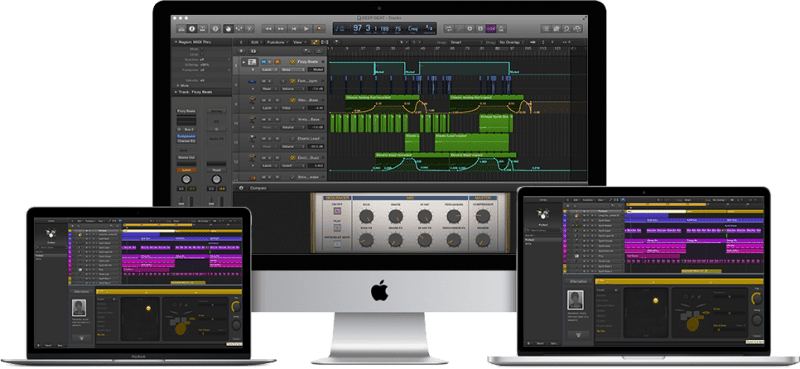Viewport: 800px width, 369px height.
Task: Click the Read button on the right channel strip
Action: point(216,170)
